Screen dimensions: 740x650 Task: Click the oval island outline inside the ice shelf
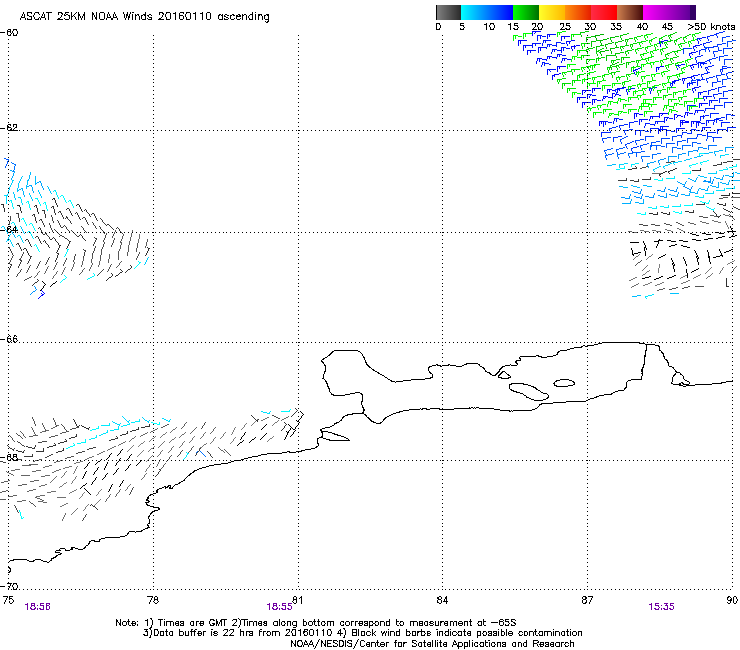pyautogui.click(x=564, y=383)
